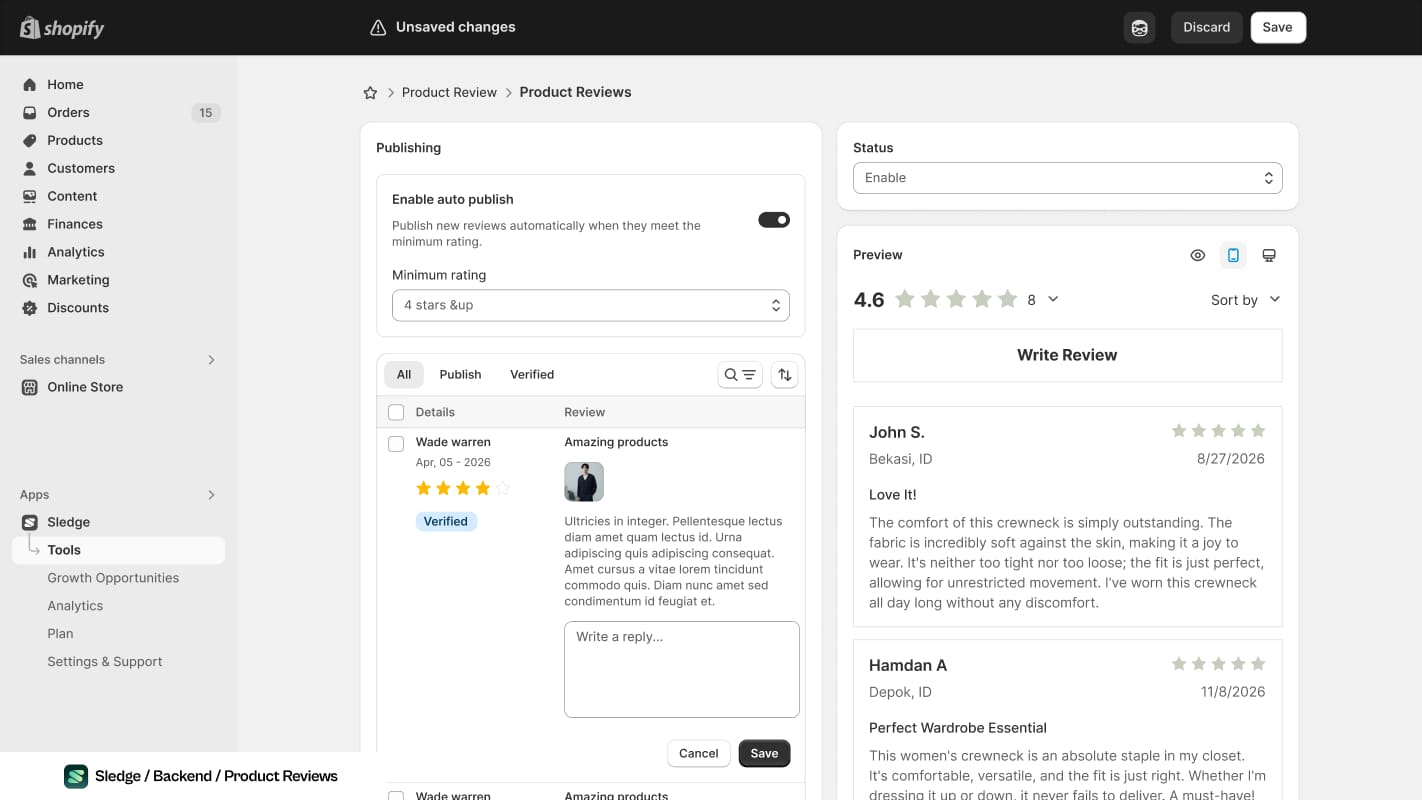The height and width of the screenshot is (800, 1422).
Task: Switch to the Verified tab
Action: [532, 375]
